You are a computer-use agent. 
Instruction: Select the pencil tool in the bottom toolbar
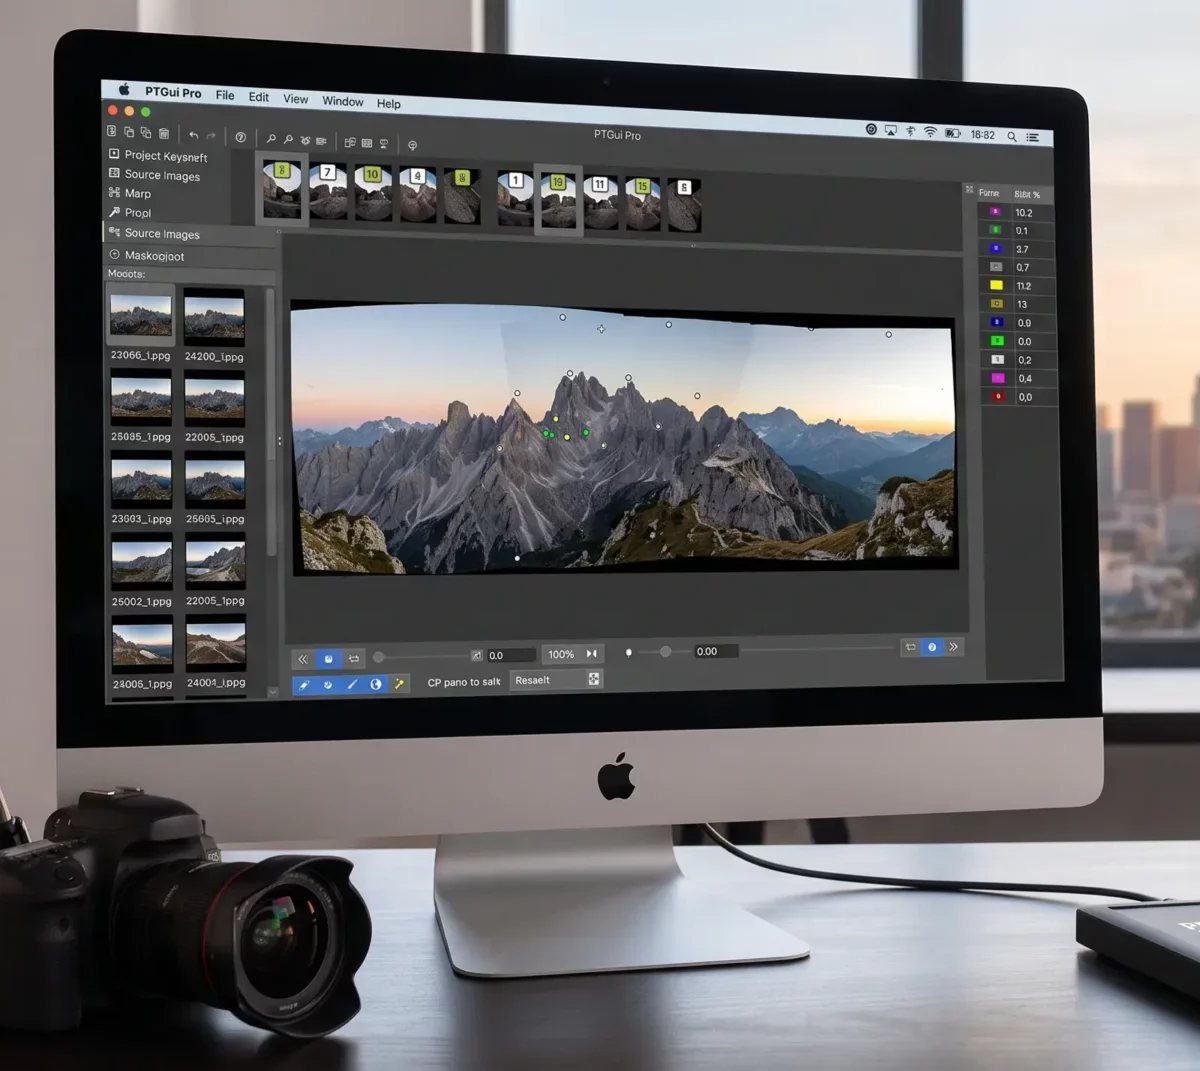[304, 685]
